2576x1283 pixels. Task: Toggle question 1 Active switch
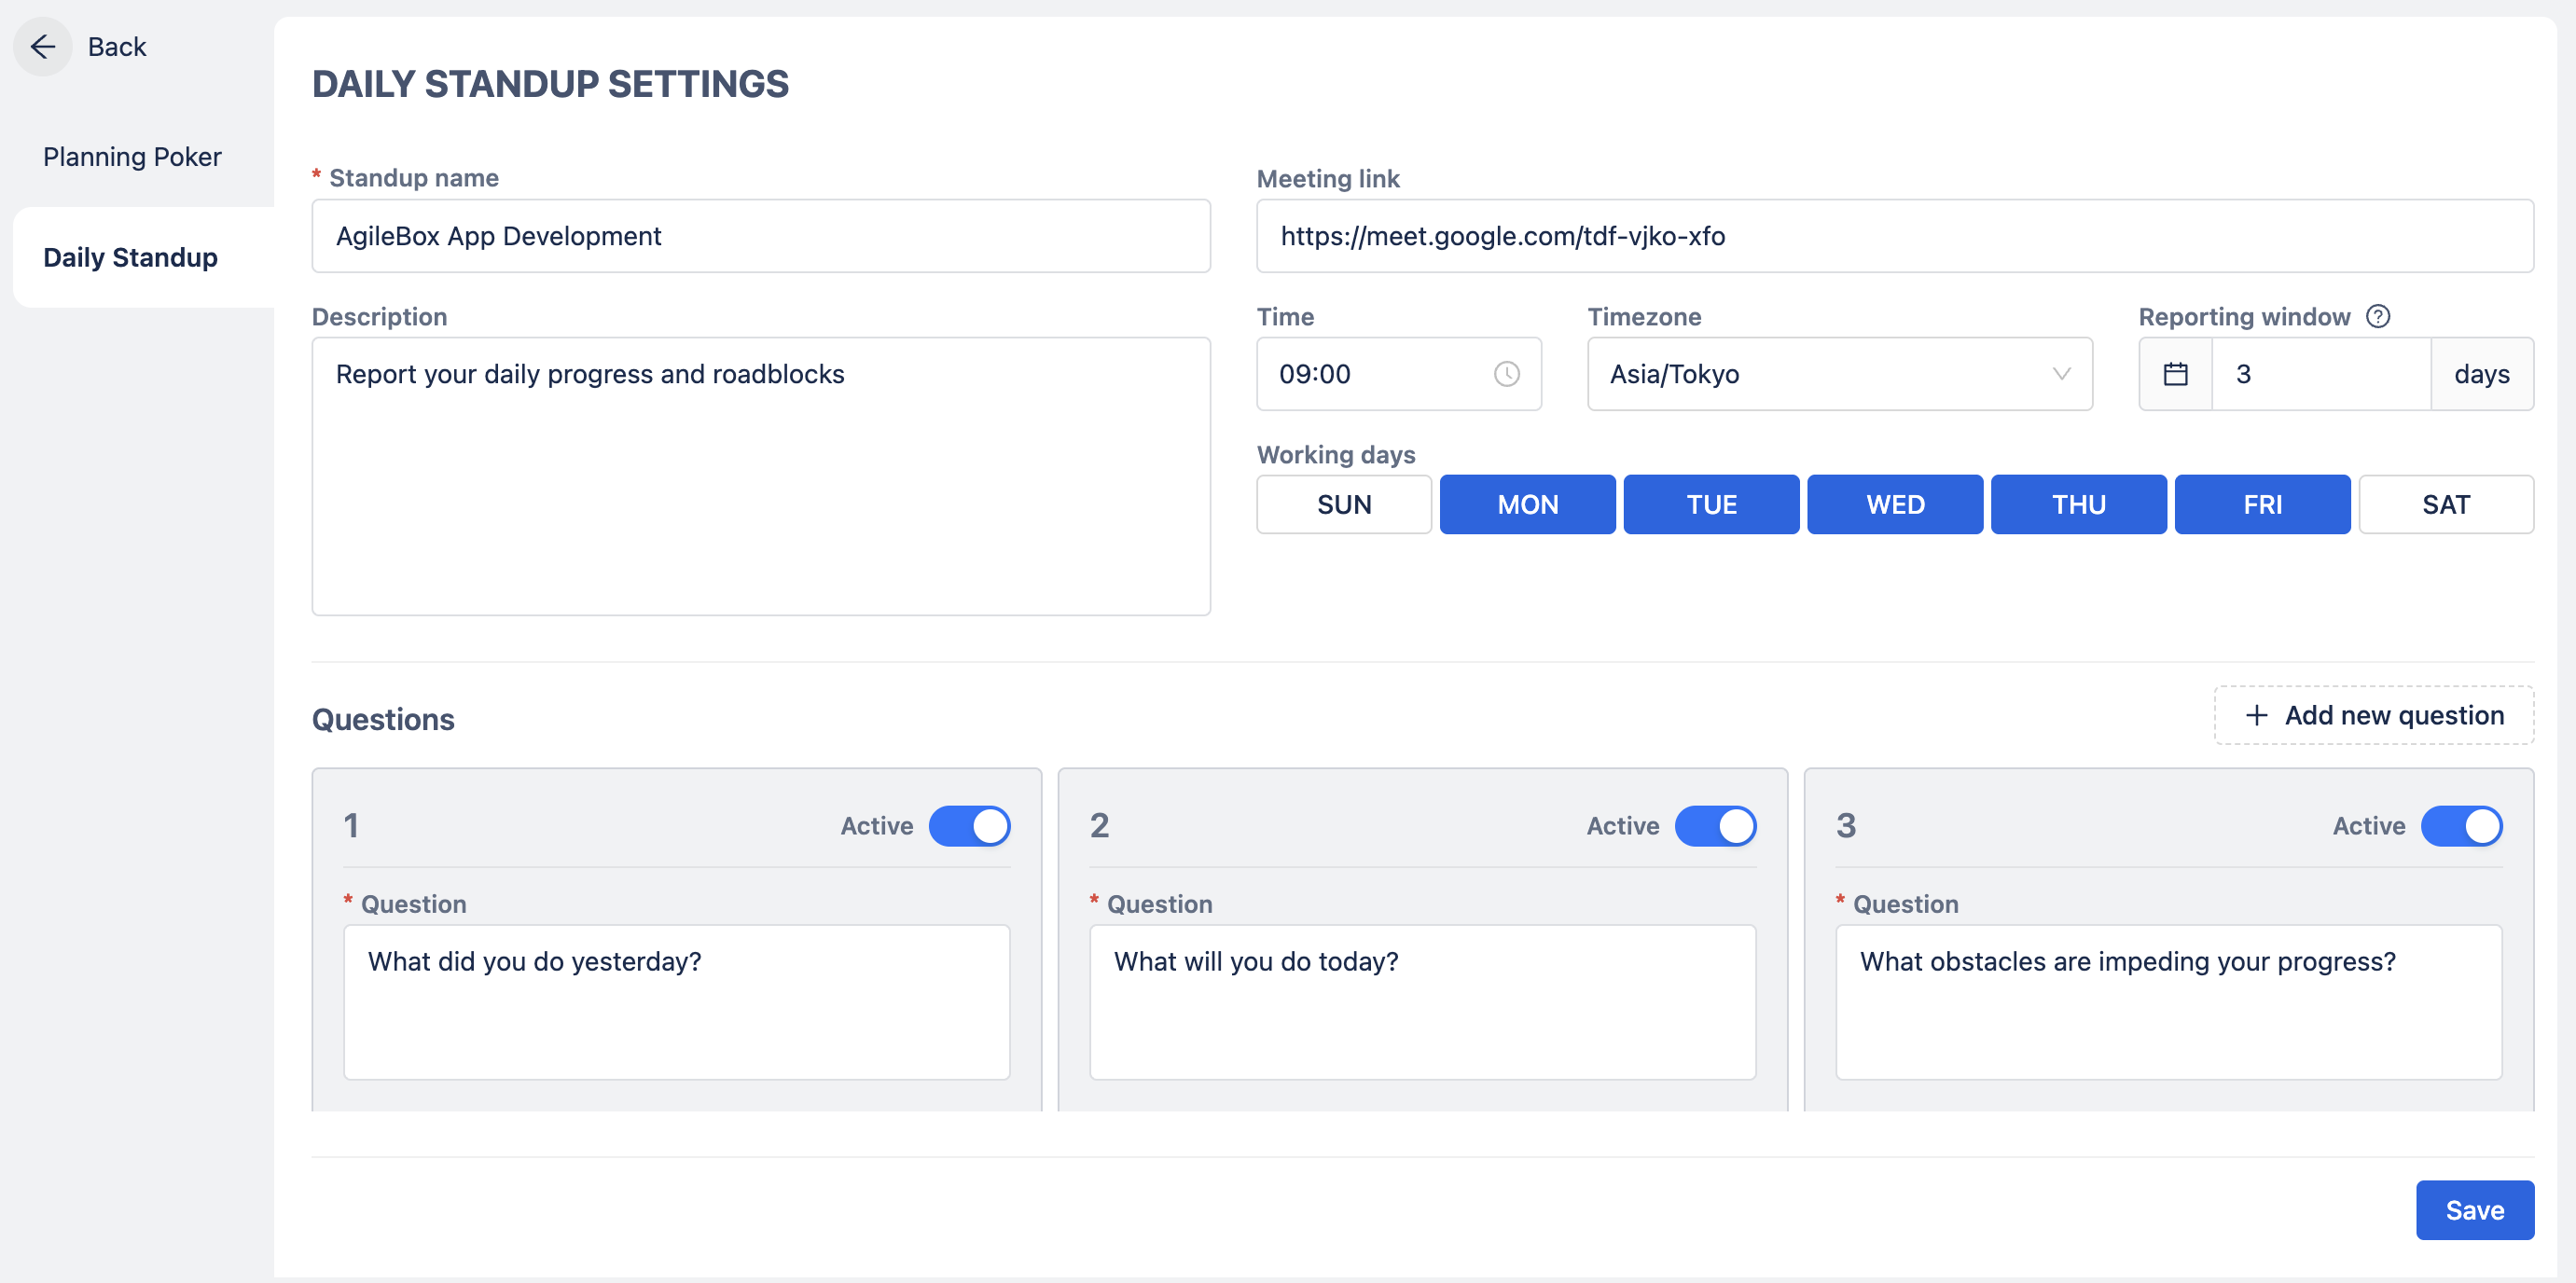(969, 826)
